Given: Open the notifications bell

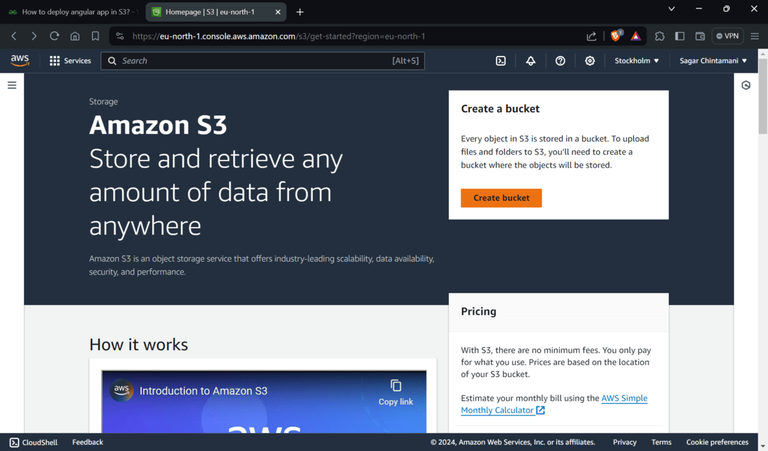Looking at the screenshot, I should coord(530,61).
